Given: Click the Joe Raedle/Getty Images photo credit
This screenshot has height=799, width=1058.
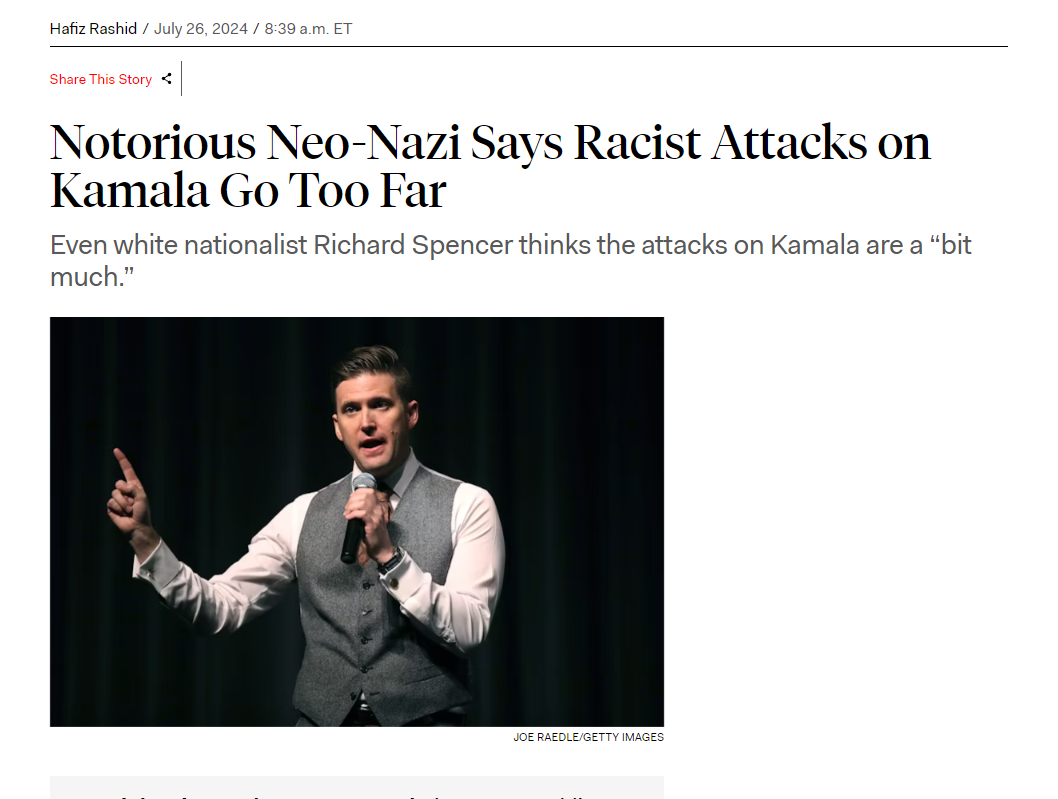Looking at the screenshot, I should (x=588, y=738).
